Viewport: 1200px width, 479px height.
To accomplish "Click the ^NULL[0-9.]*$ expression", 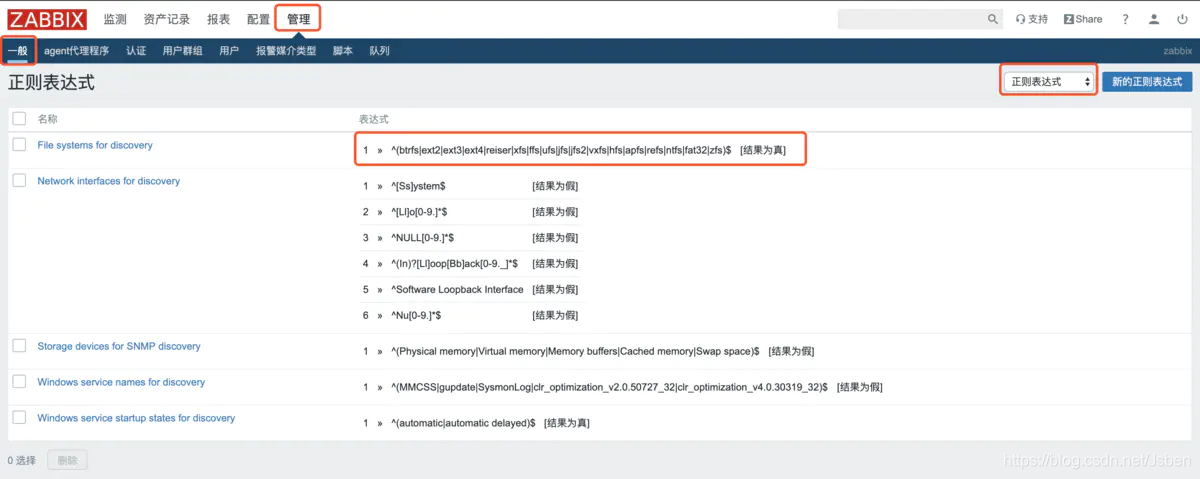I will coord(423,238).
